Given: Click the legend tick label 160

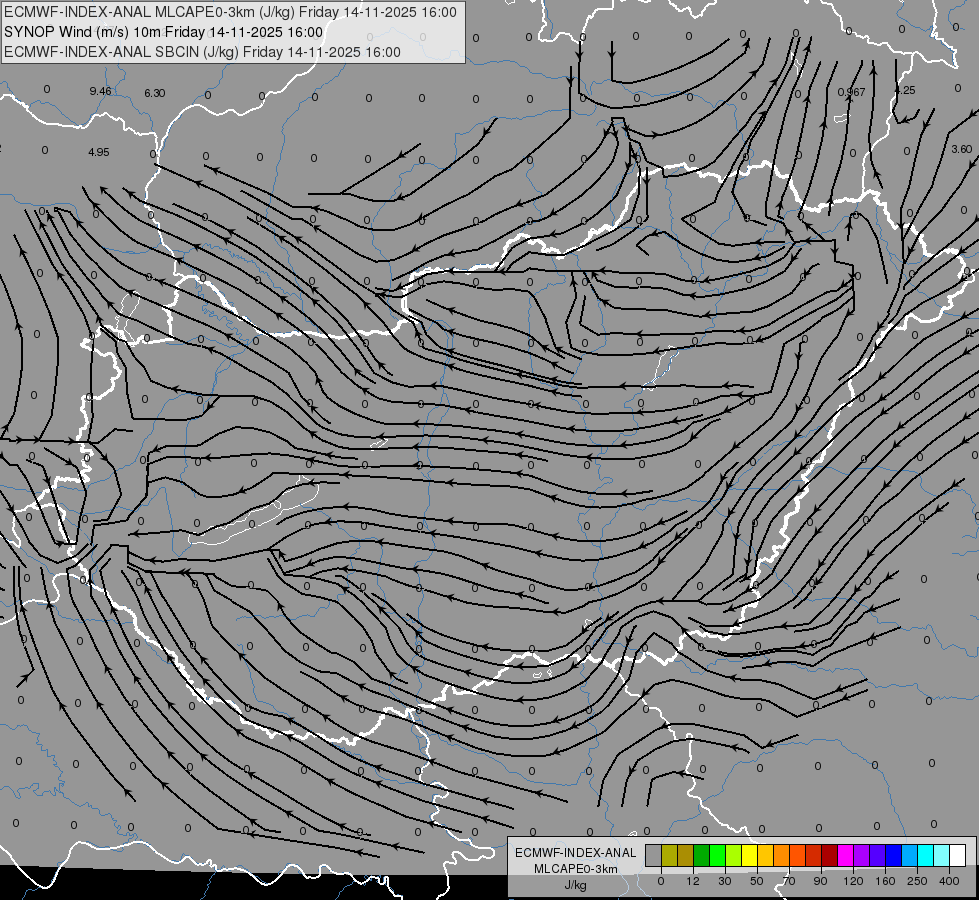Looking at the screenshot, I should pos(885,881).
